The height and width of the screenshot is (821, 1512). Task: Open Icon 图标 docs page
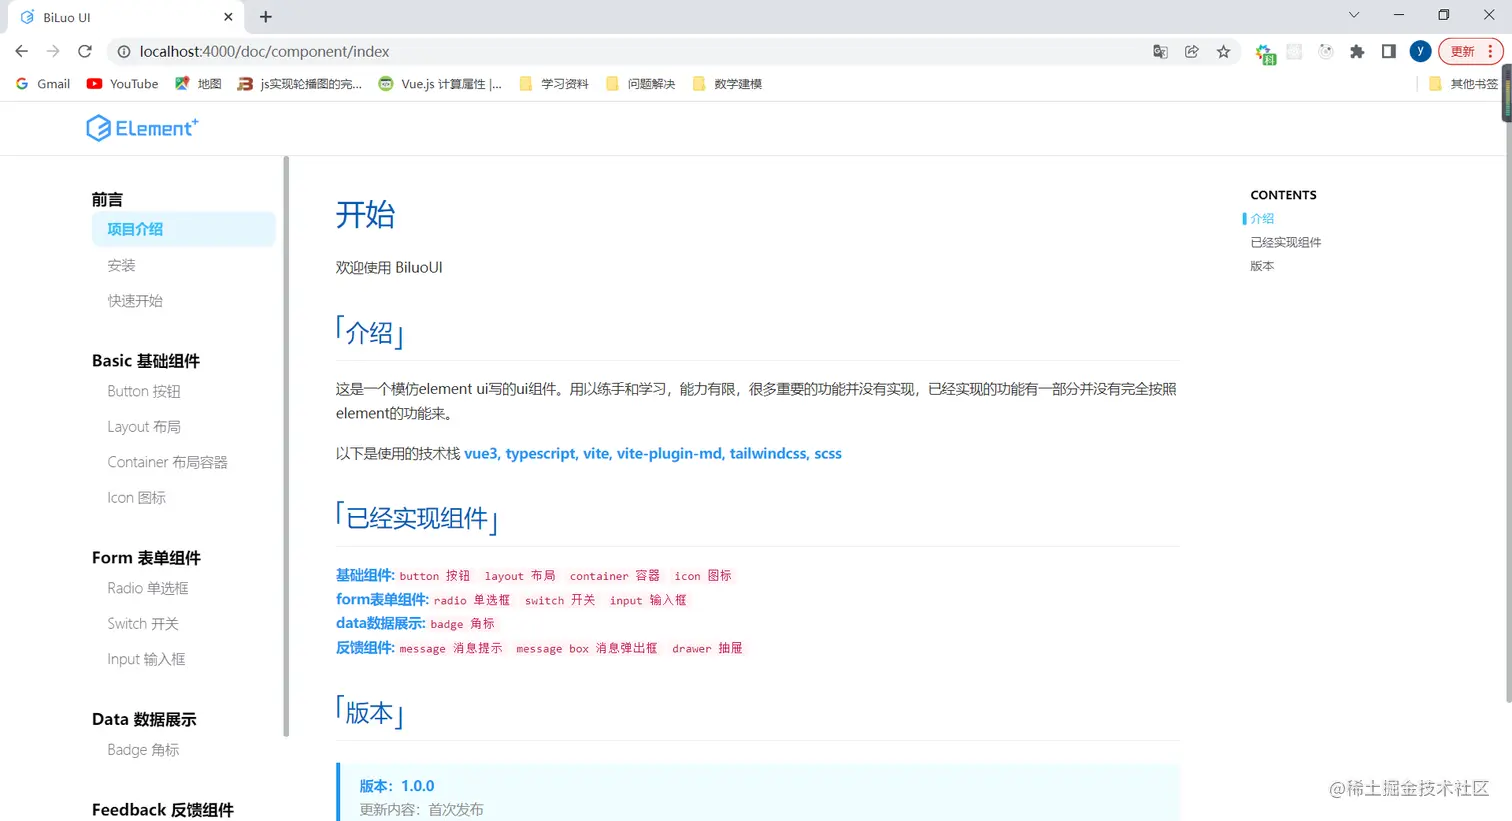(x=137, y=498)
